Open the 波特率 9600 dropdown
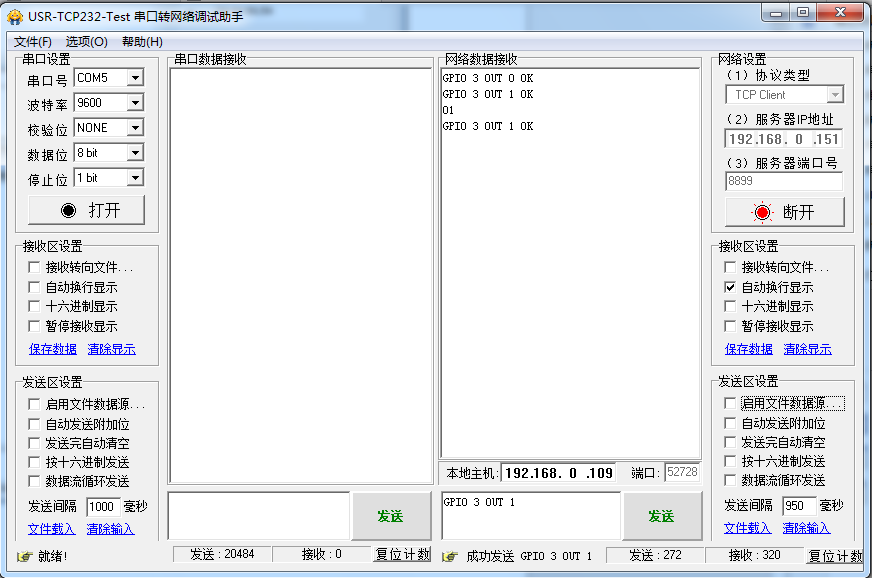 [135, 103]
